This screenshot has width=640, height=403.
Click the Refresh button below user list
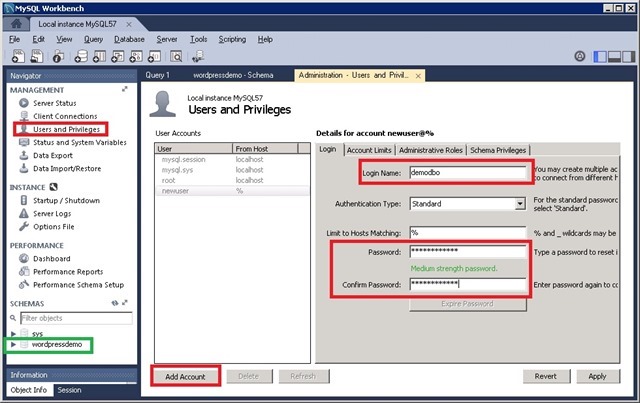point(303,376)
